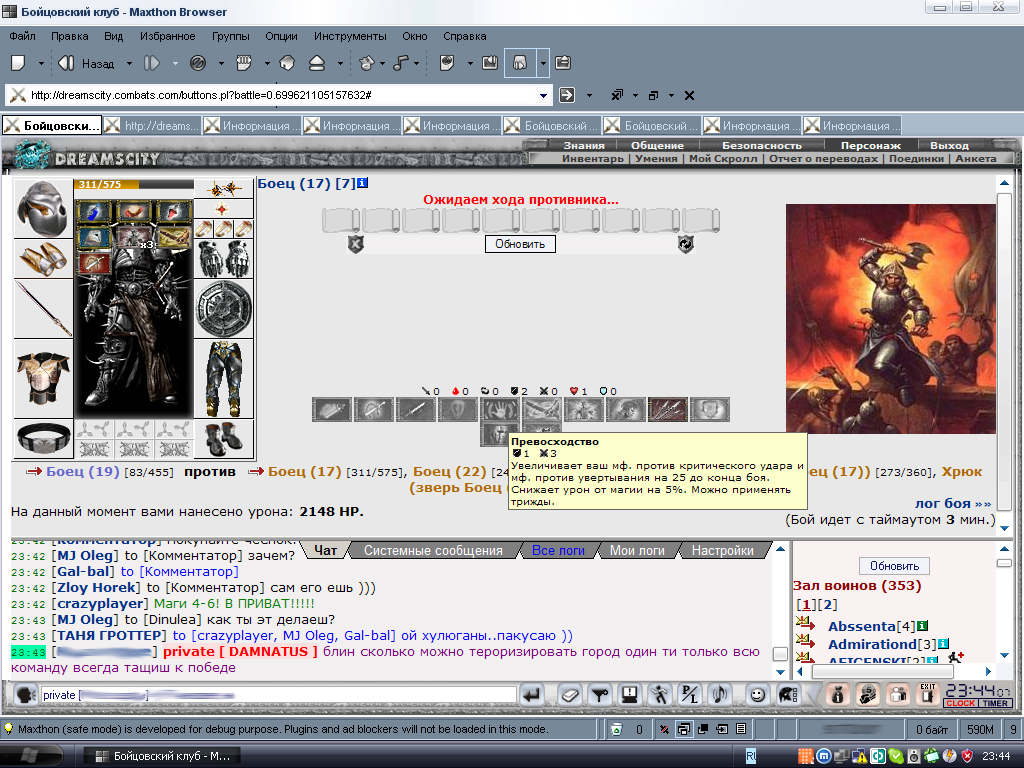Go to page 2 of Зал воинов list
This screenshot has width=1024, height=768.
[x=828, y=605]
